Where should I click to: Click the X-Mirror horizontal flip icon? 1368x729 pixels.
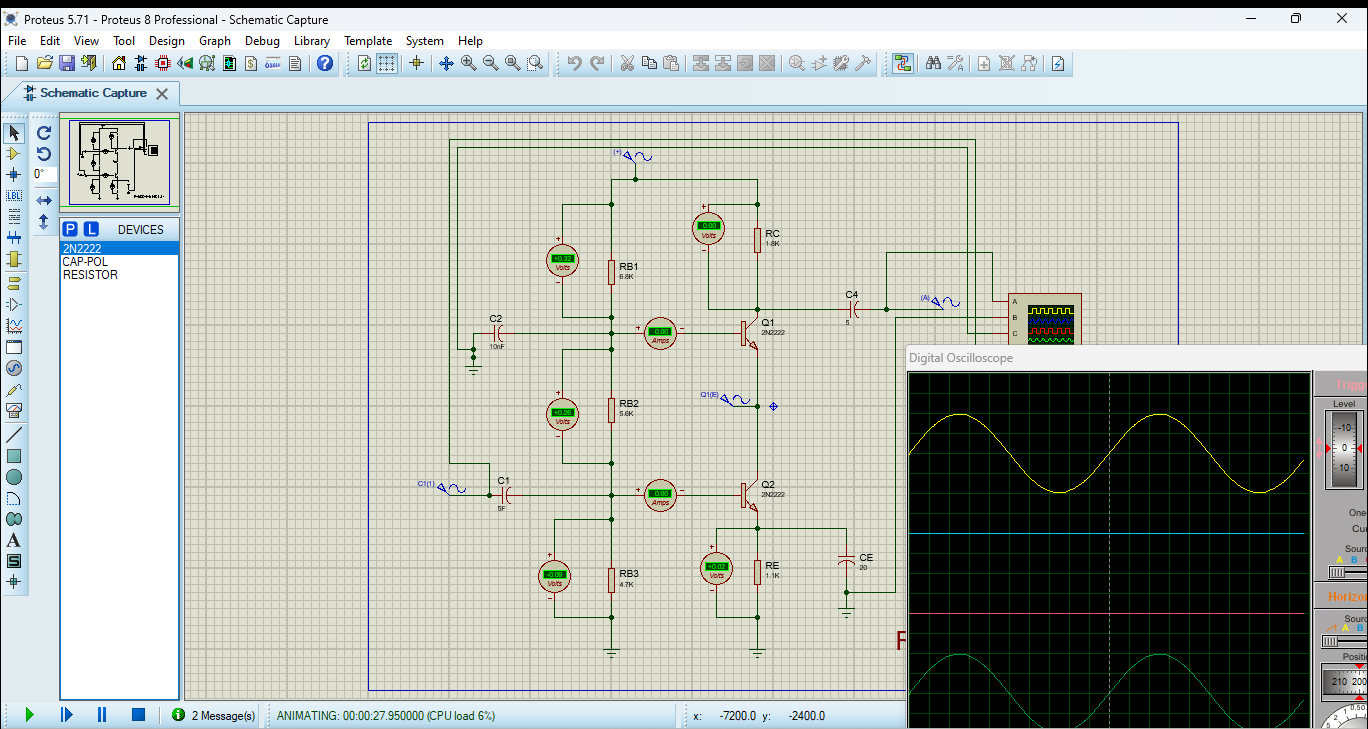[44, 200]
